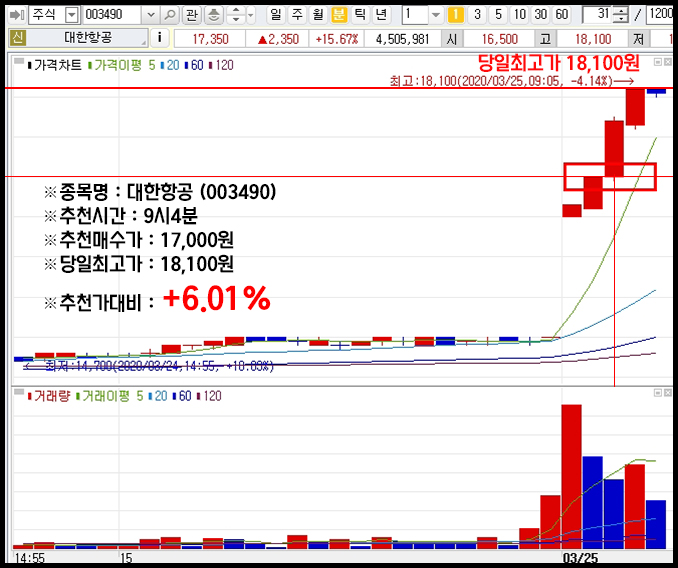This screenshot has width=678, height=568.
Task: Click the 시 opening price label
Action: (452, 39)
